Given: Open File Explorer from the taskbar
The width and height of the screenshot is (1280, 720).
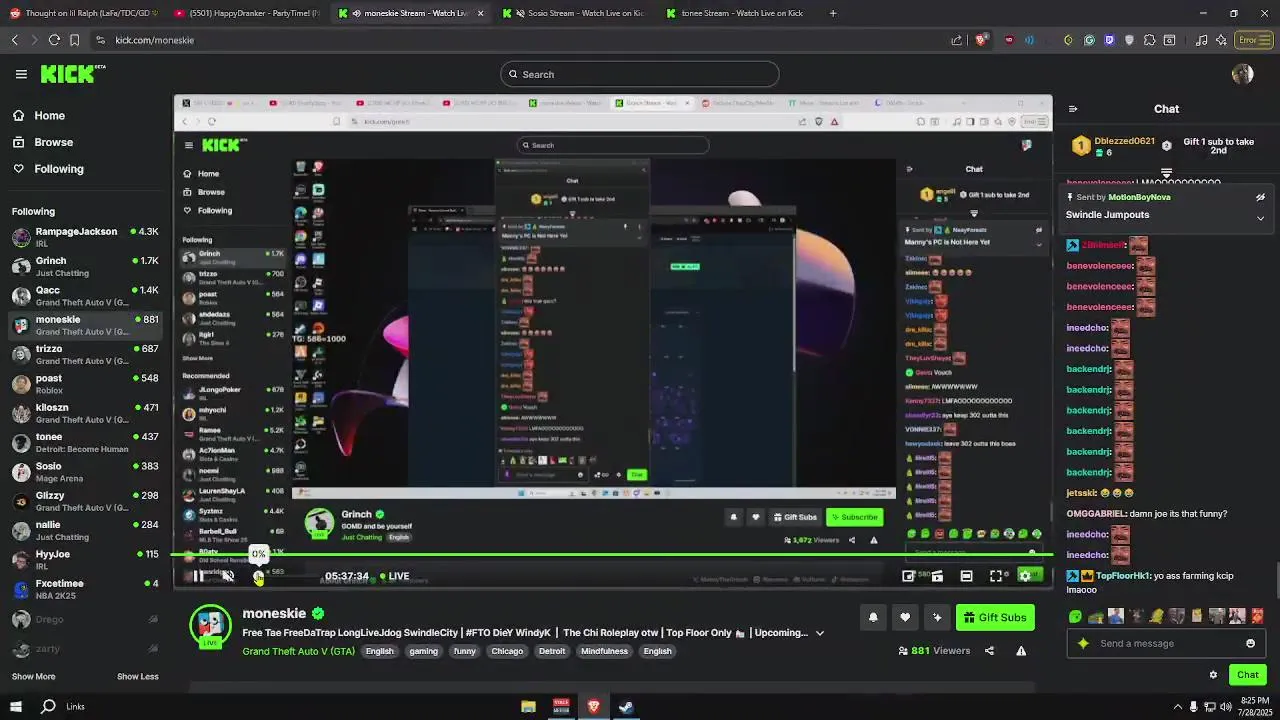Looking at the screenshot, I should [x=528, y=707].
